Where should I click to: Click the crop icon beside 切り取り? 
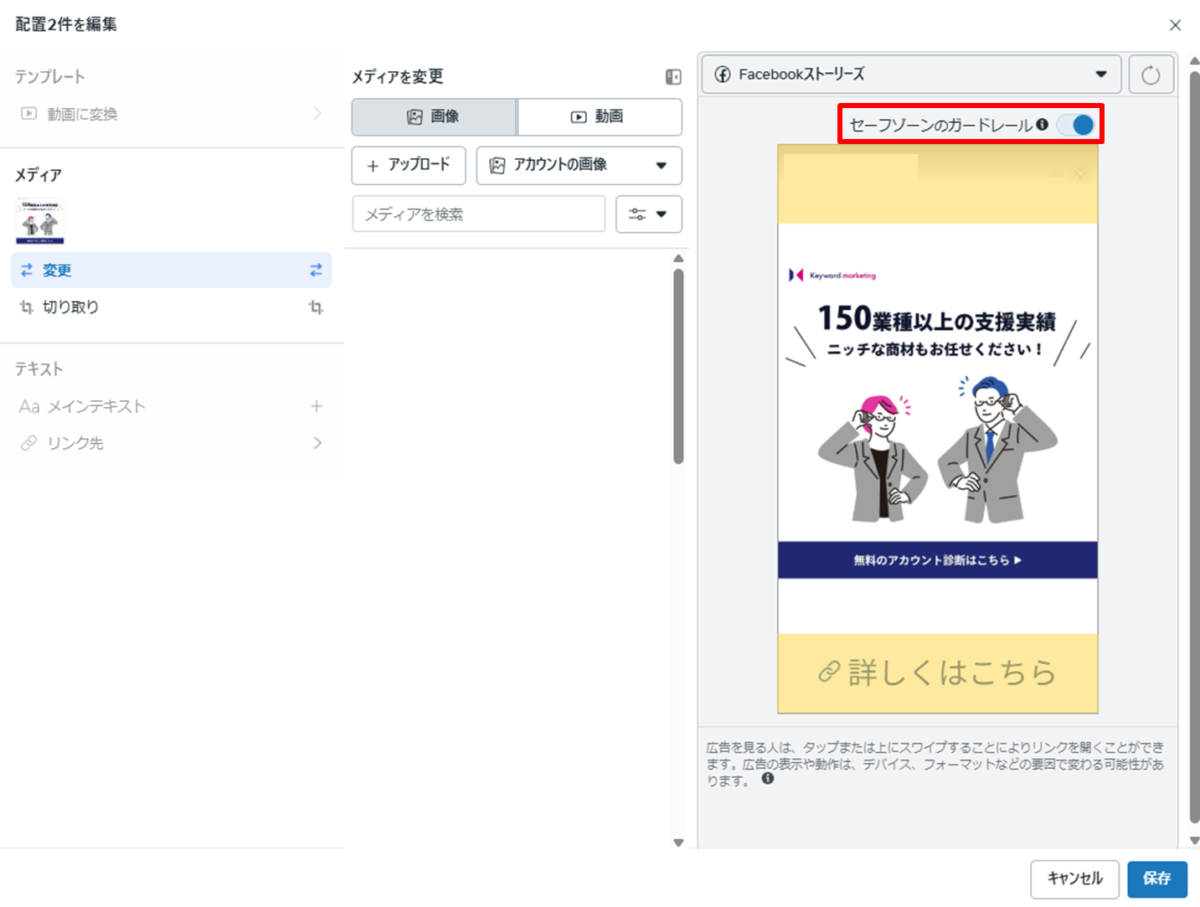coord(316,308)
